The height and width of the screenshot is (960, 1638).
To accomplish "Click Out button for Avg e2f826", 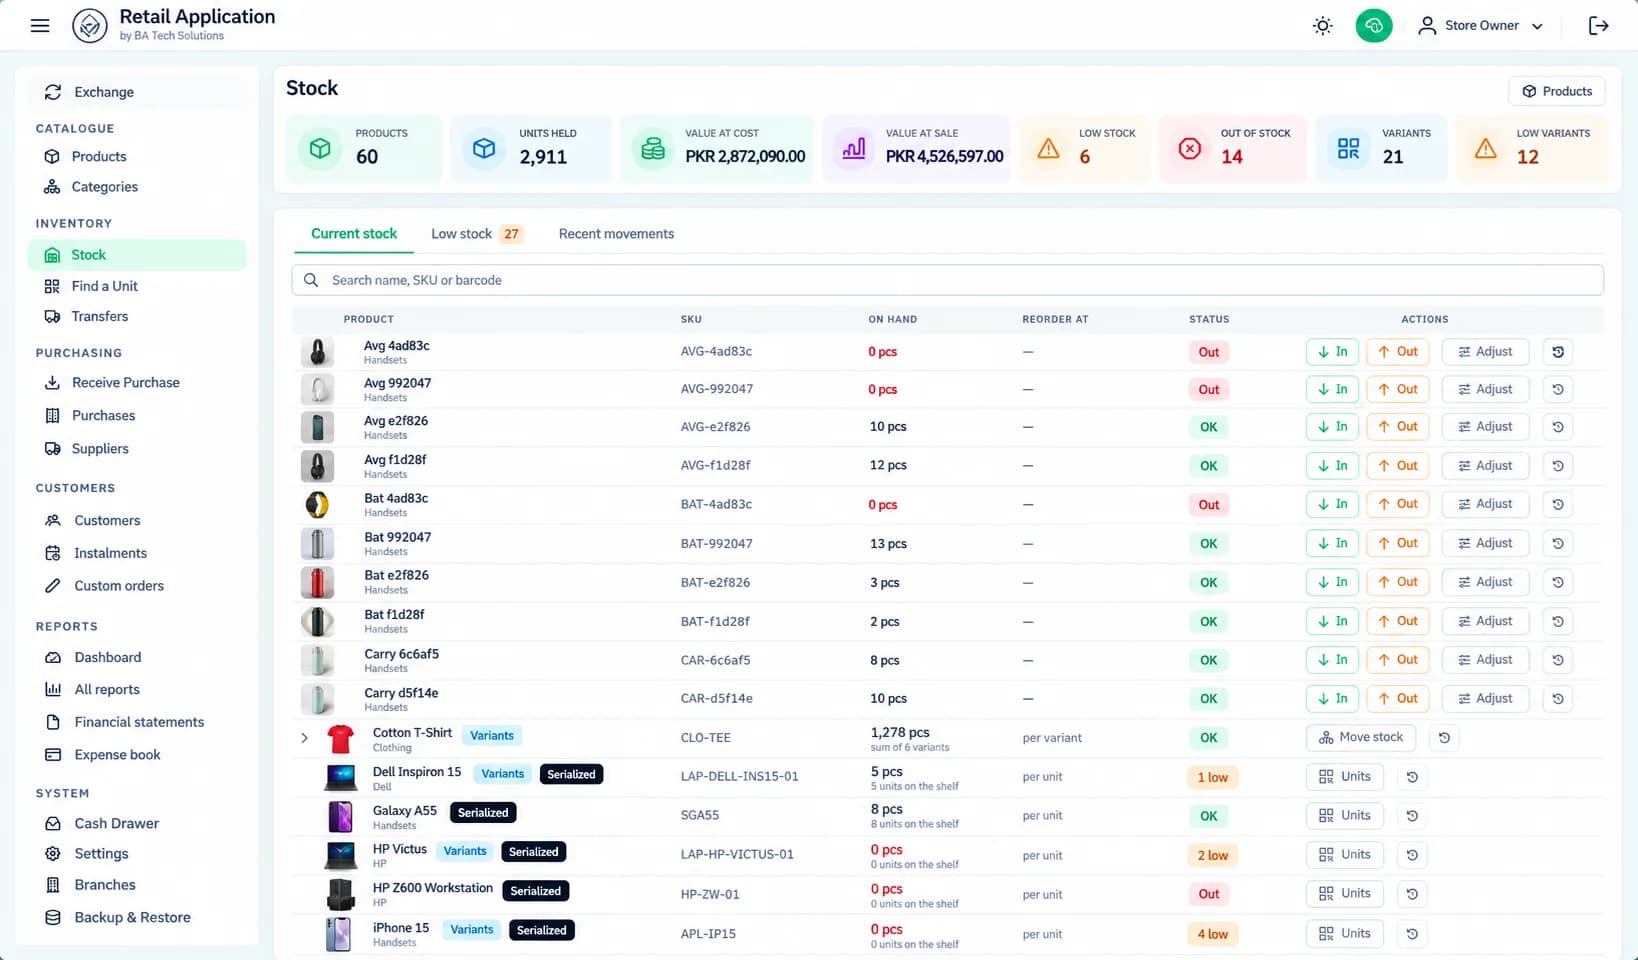I will pyautogui.click(x=1398, y=427).
